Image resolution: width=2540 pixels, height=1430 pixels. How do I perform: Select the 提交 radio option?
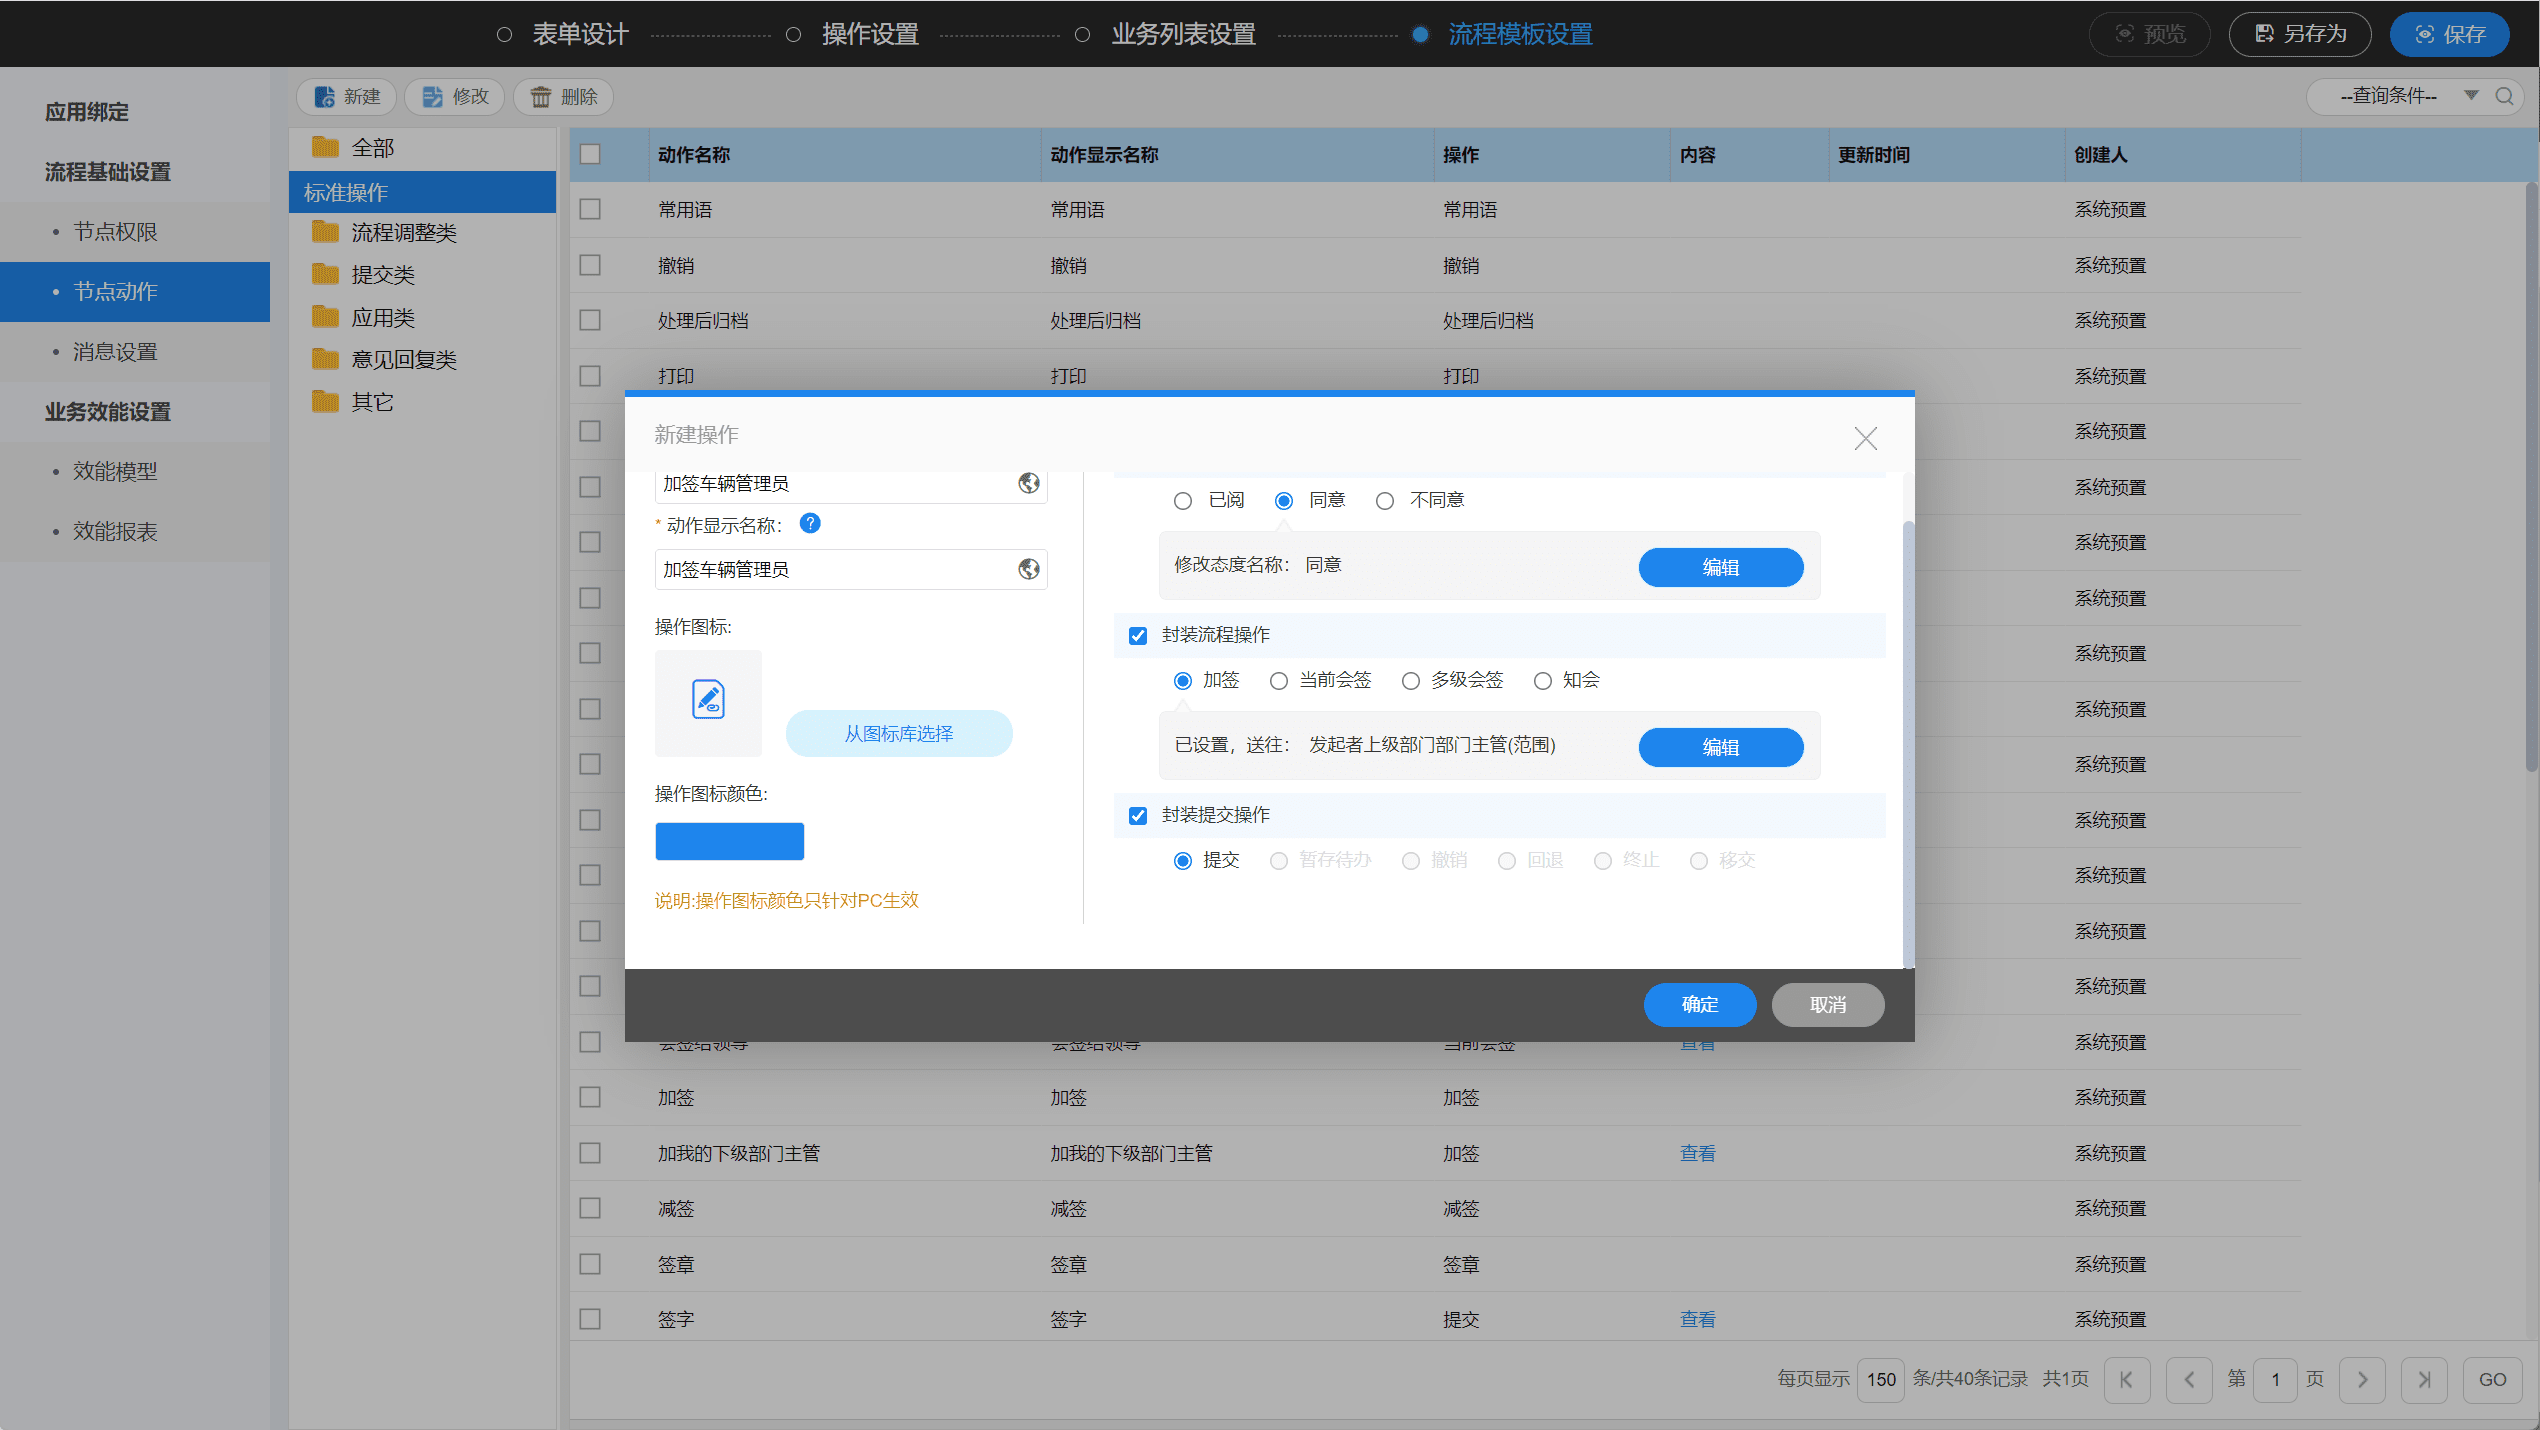pyautogui.click(x=1183, y=860)
